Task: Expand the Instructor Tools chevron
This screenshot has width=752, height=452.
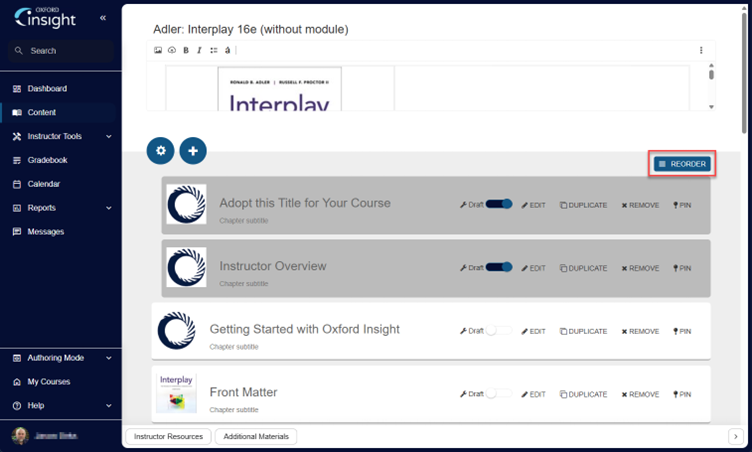Action: tap(109, 136)
